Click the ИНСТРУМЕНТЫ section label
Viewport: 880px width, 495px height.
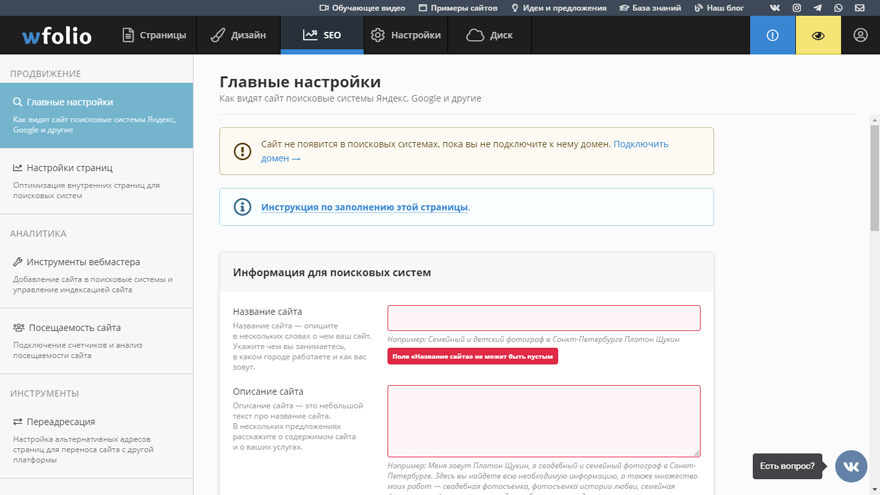pyautogui.click(x=44, y=393)
